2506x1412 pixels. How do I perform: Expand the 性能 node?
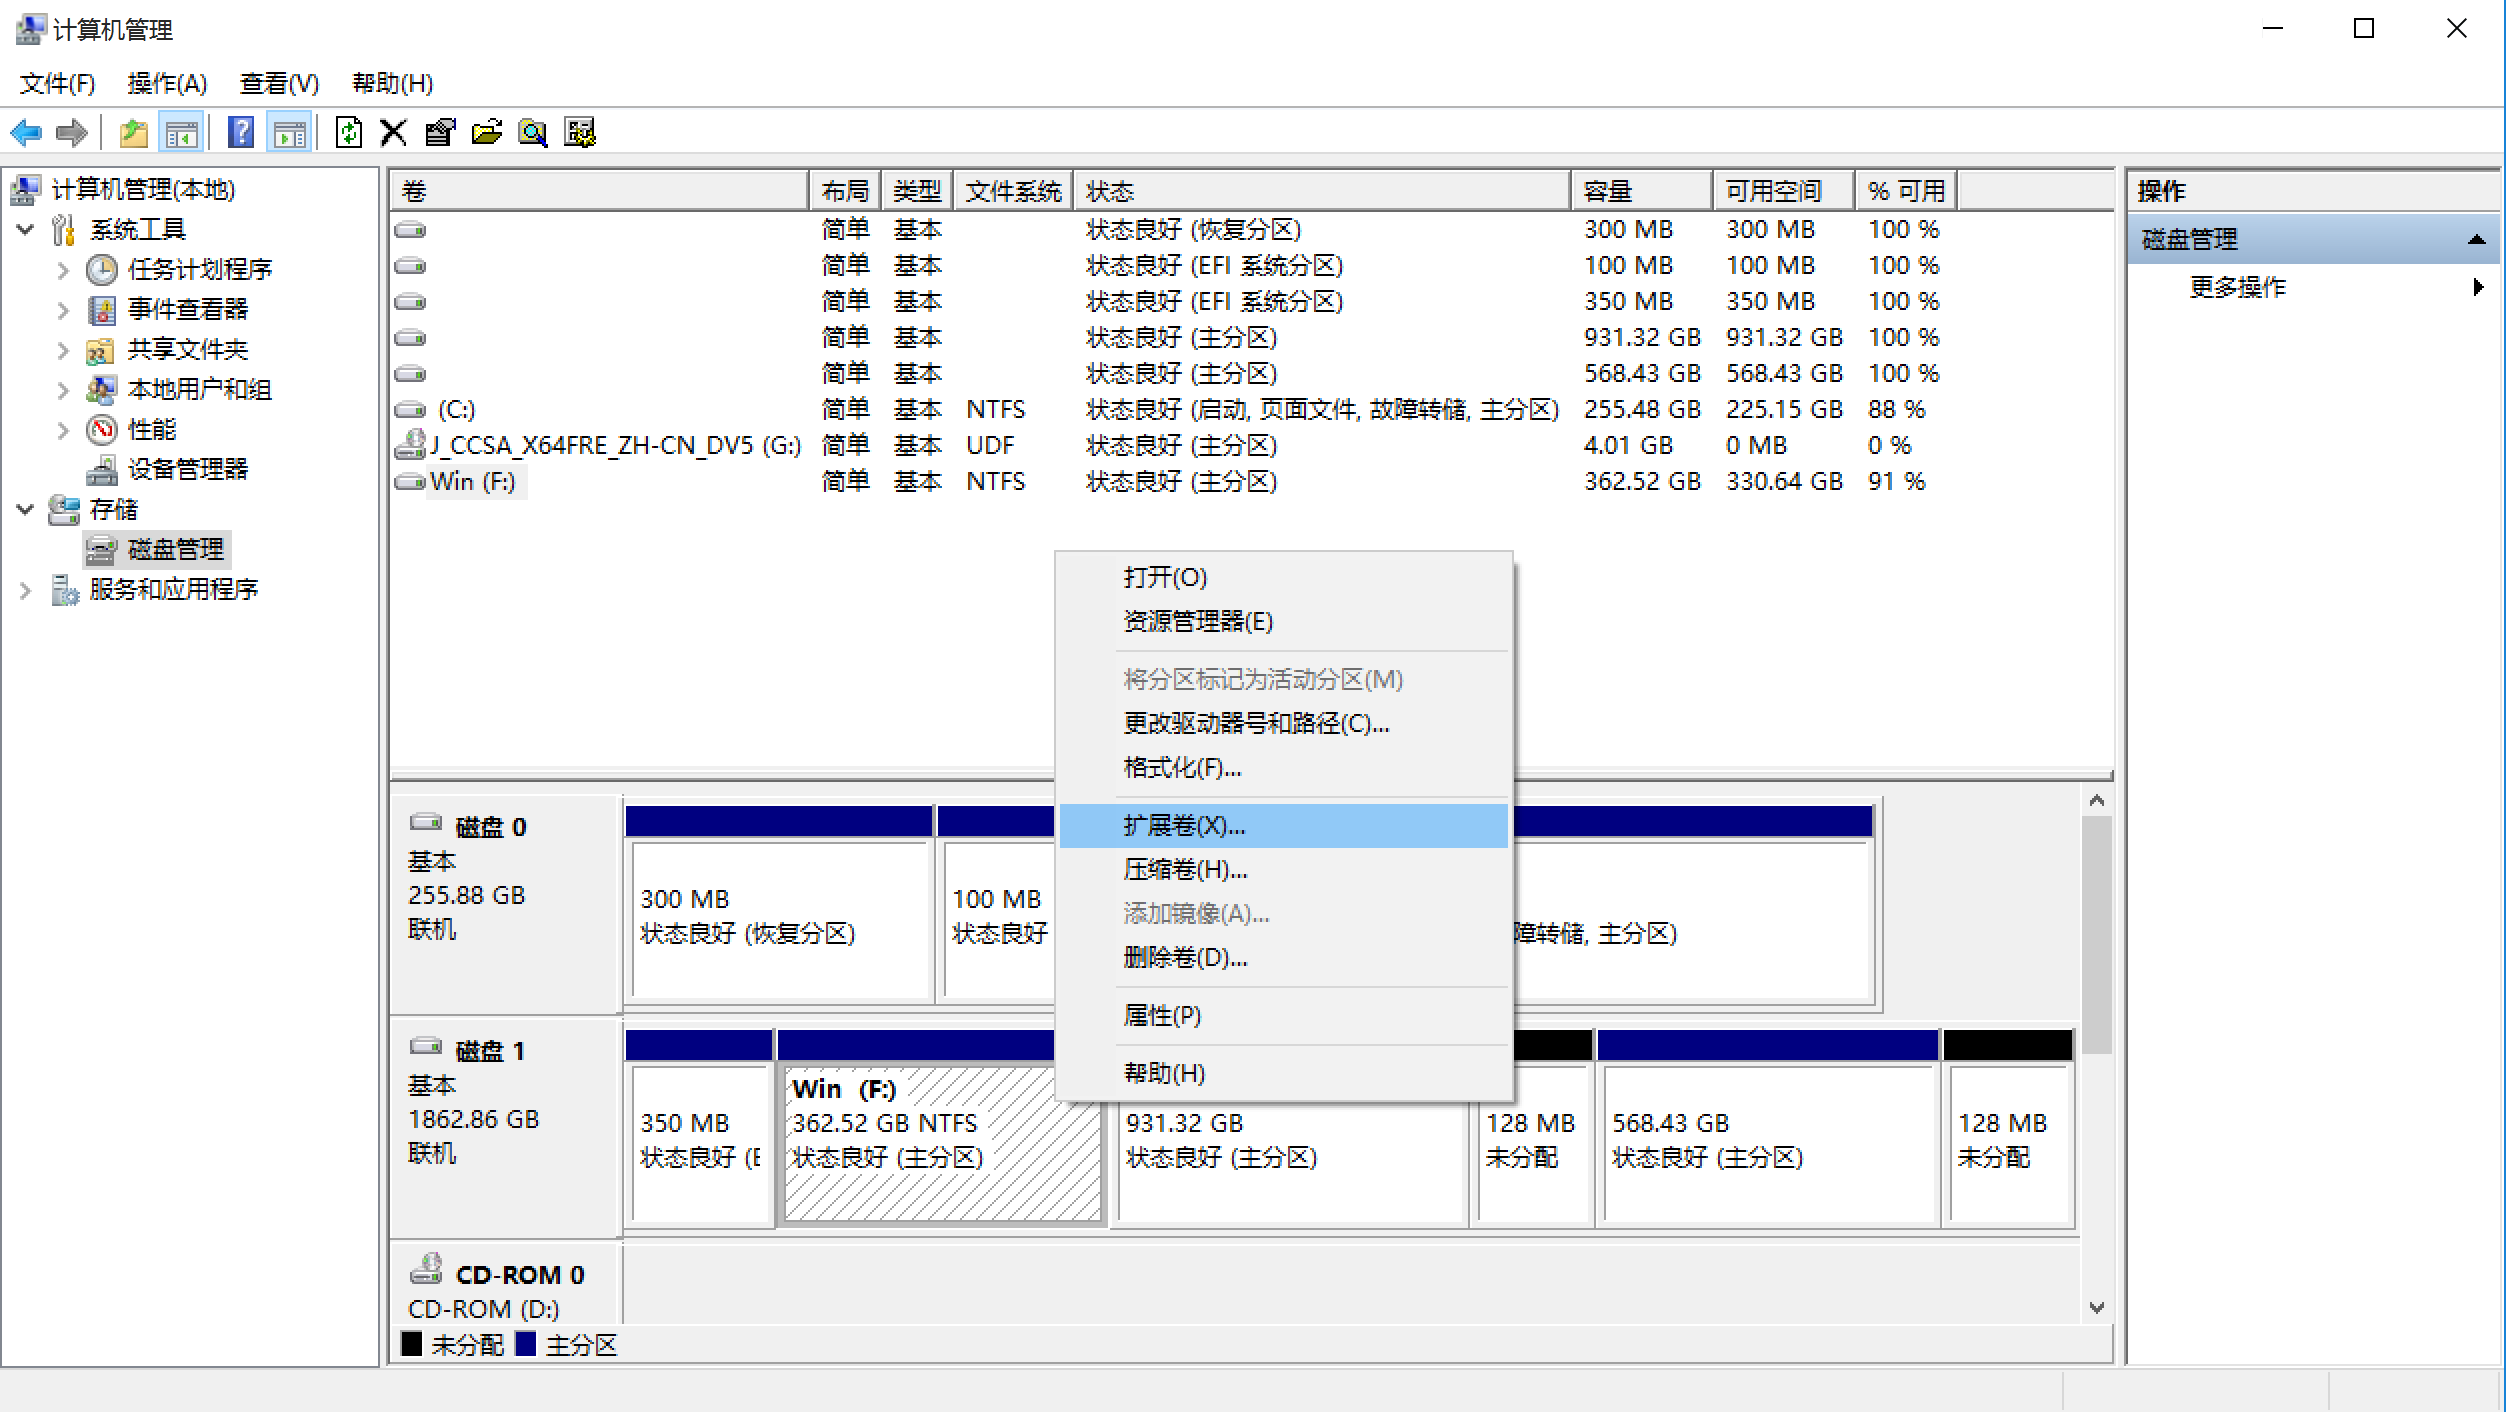63,430
